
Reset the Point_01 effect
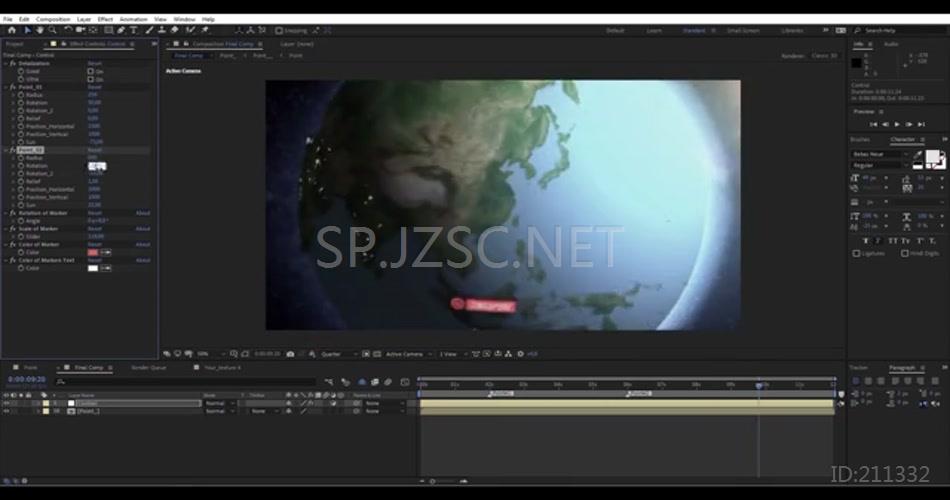pos(94,87)
